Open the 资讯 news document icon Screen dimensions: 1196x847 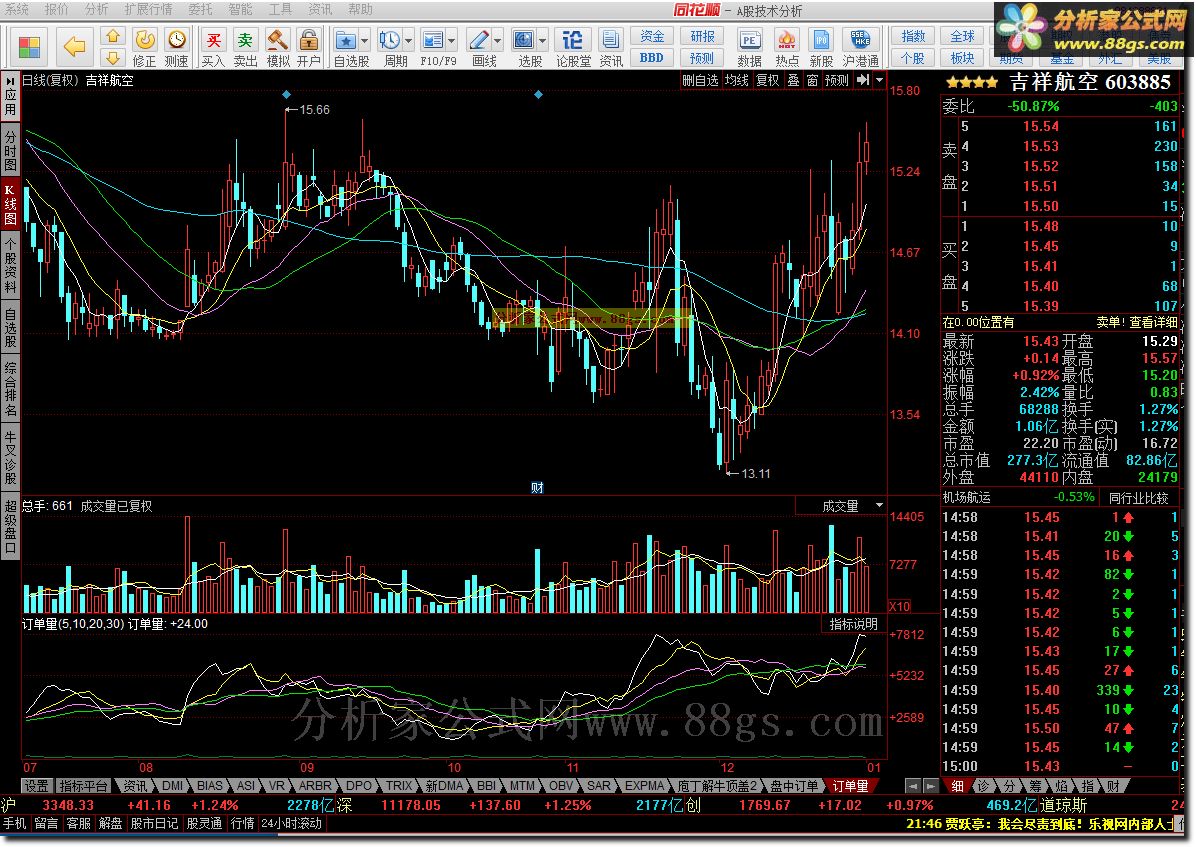point(610,40)
